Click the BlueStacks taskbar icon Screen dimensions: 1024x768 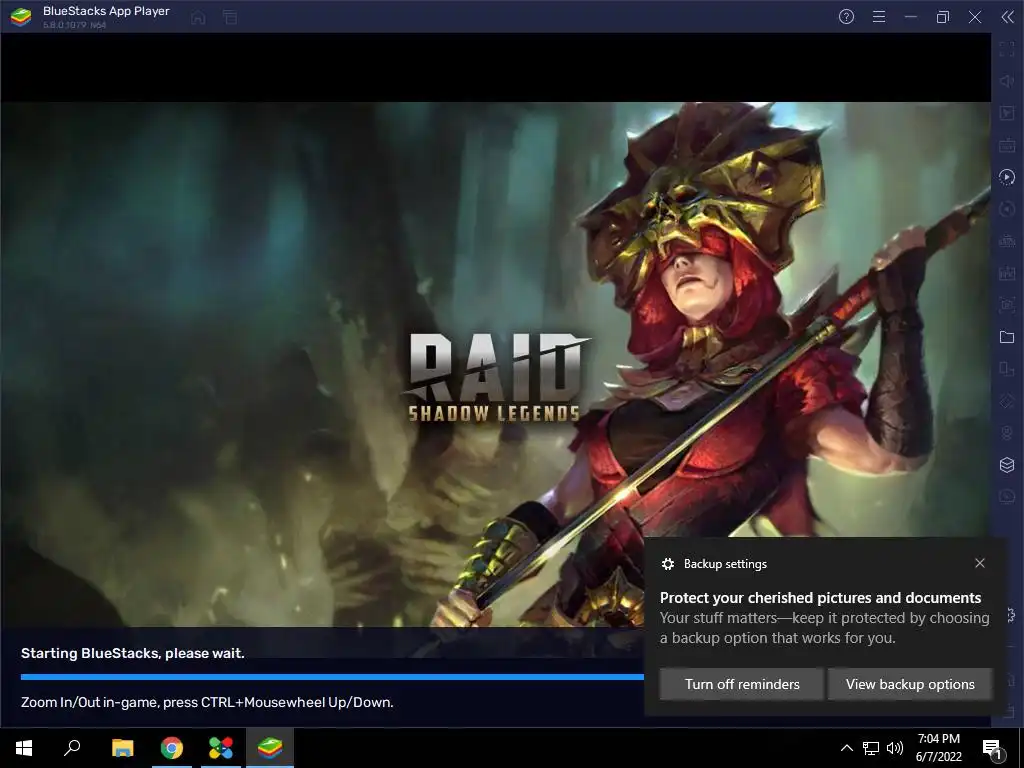tap(270, 748)
